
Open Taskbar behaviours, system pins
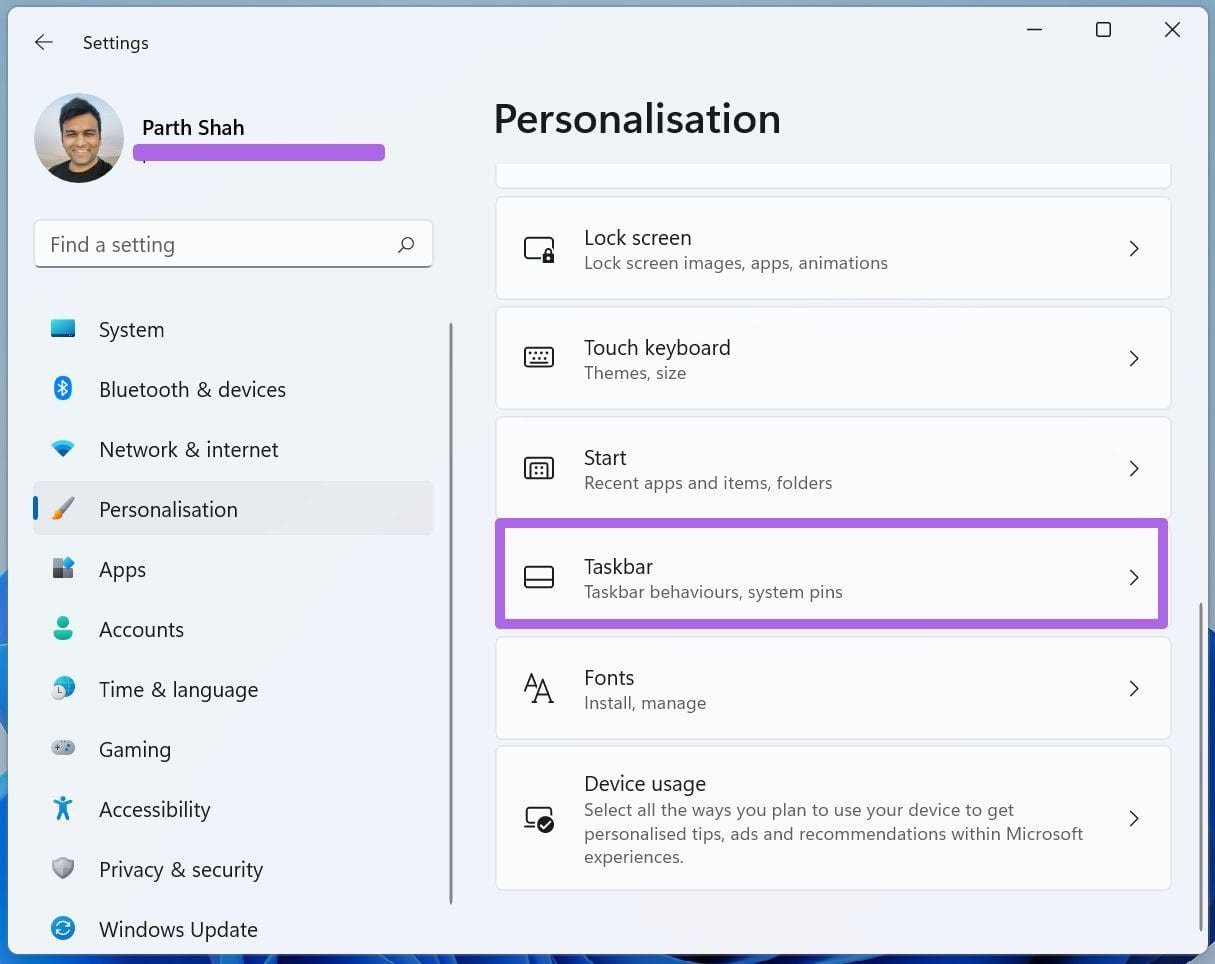[x=831, y=574]
